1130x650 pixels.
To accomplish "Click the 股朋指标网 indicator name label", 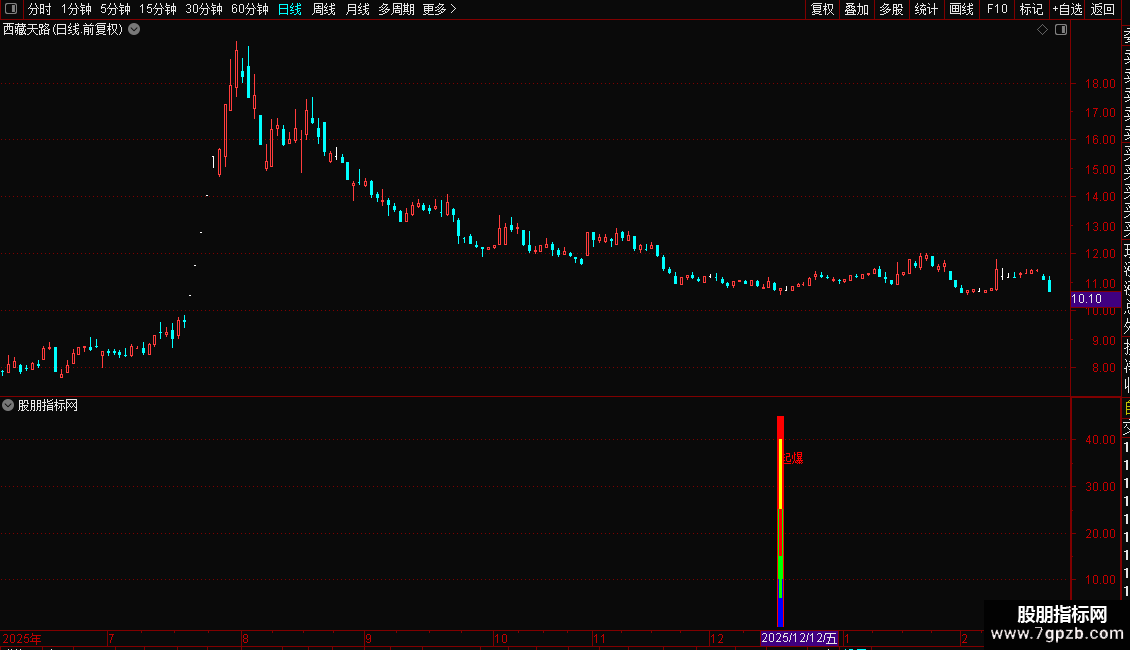I will coord(48,406).
